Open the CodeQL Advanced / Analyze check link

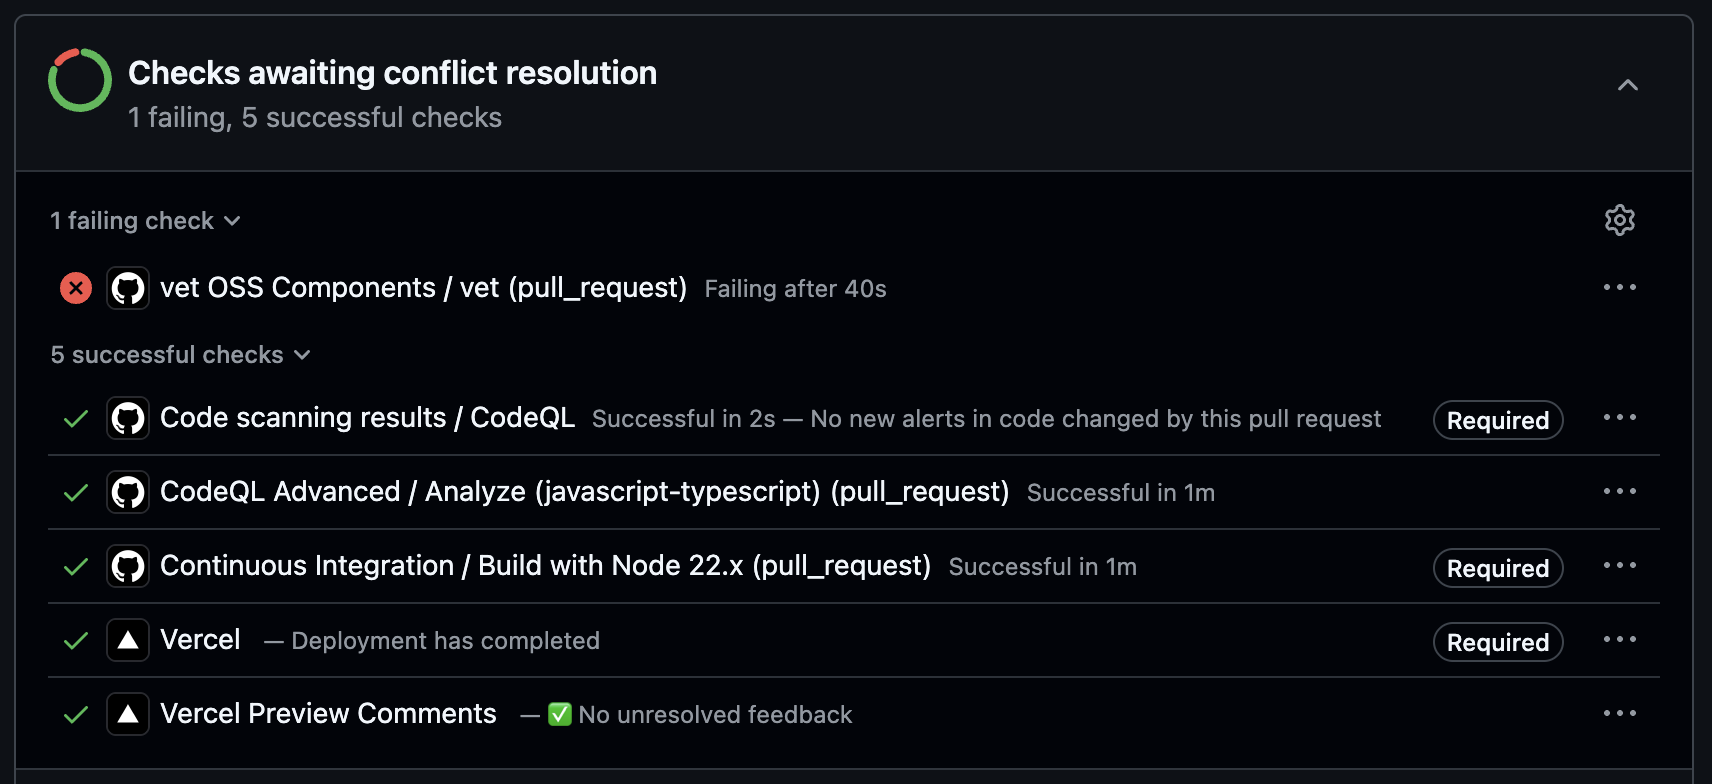pyautogui.click(x=585, y=492)
